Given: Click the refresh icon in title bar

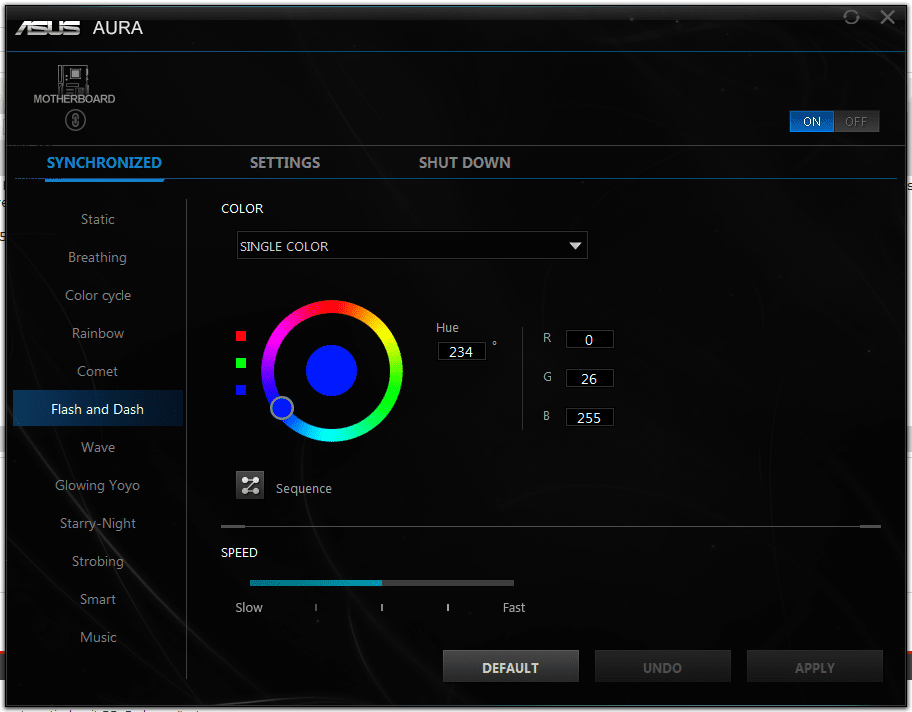Looking at the screenshot, I should (x=851, y=17).
